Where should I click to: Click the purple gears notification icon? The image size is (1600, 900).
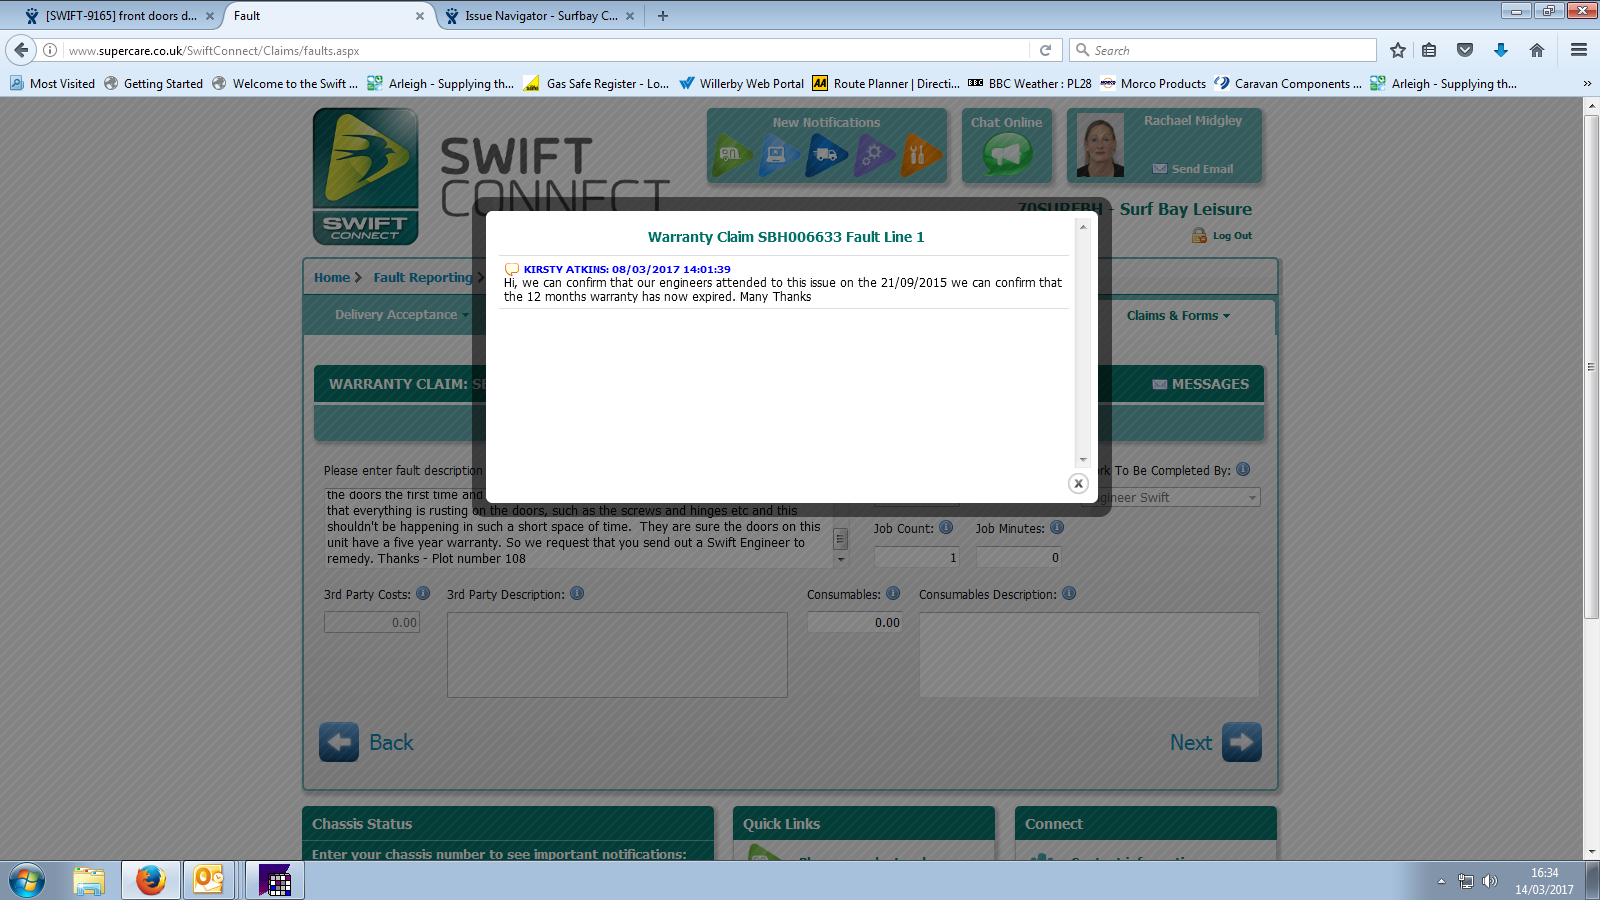pos(874,155)
